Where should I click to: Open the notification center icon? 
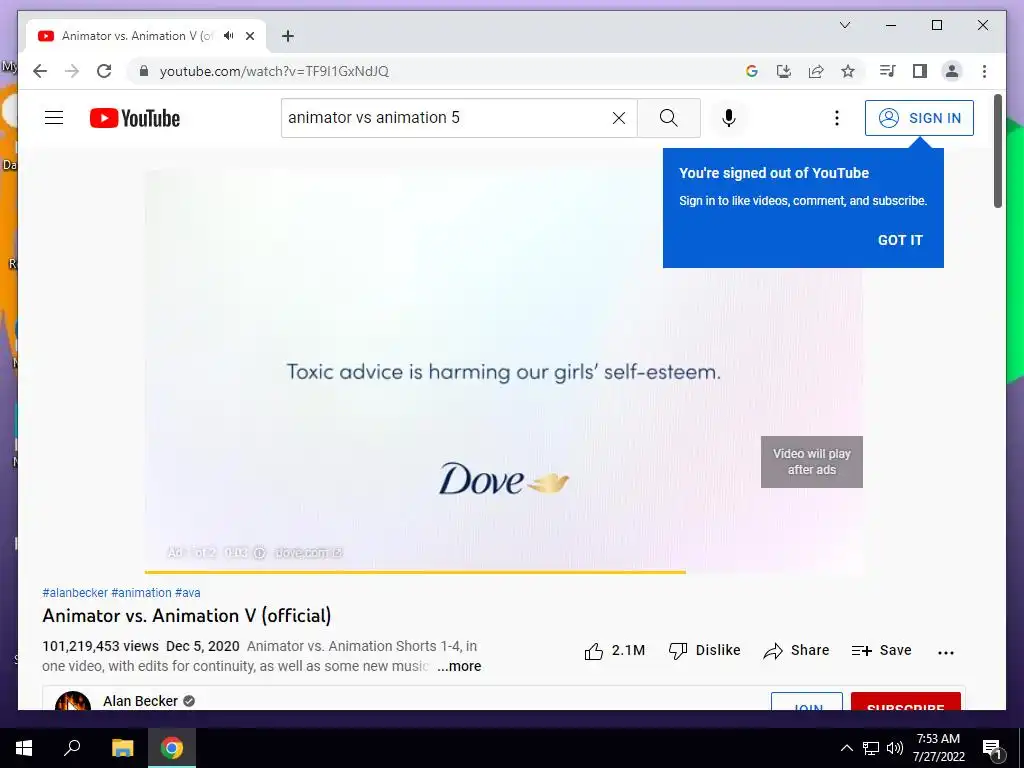click(x=992, y=748)
